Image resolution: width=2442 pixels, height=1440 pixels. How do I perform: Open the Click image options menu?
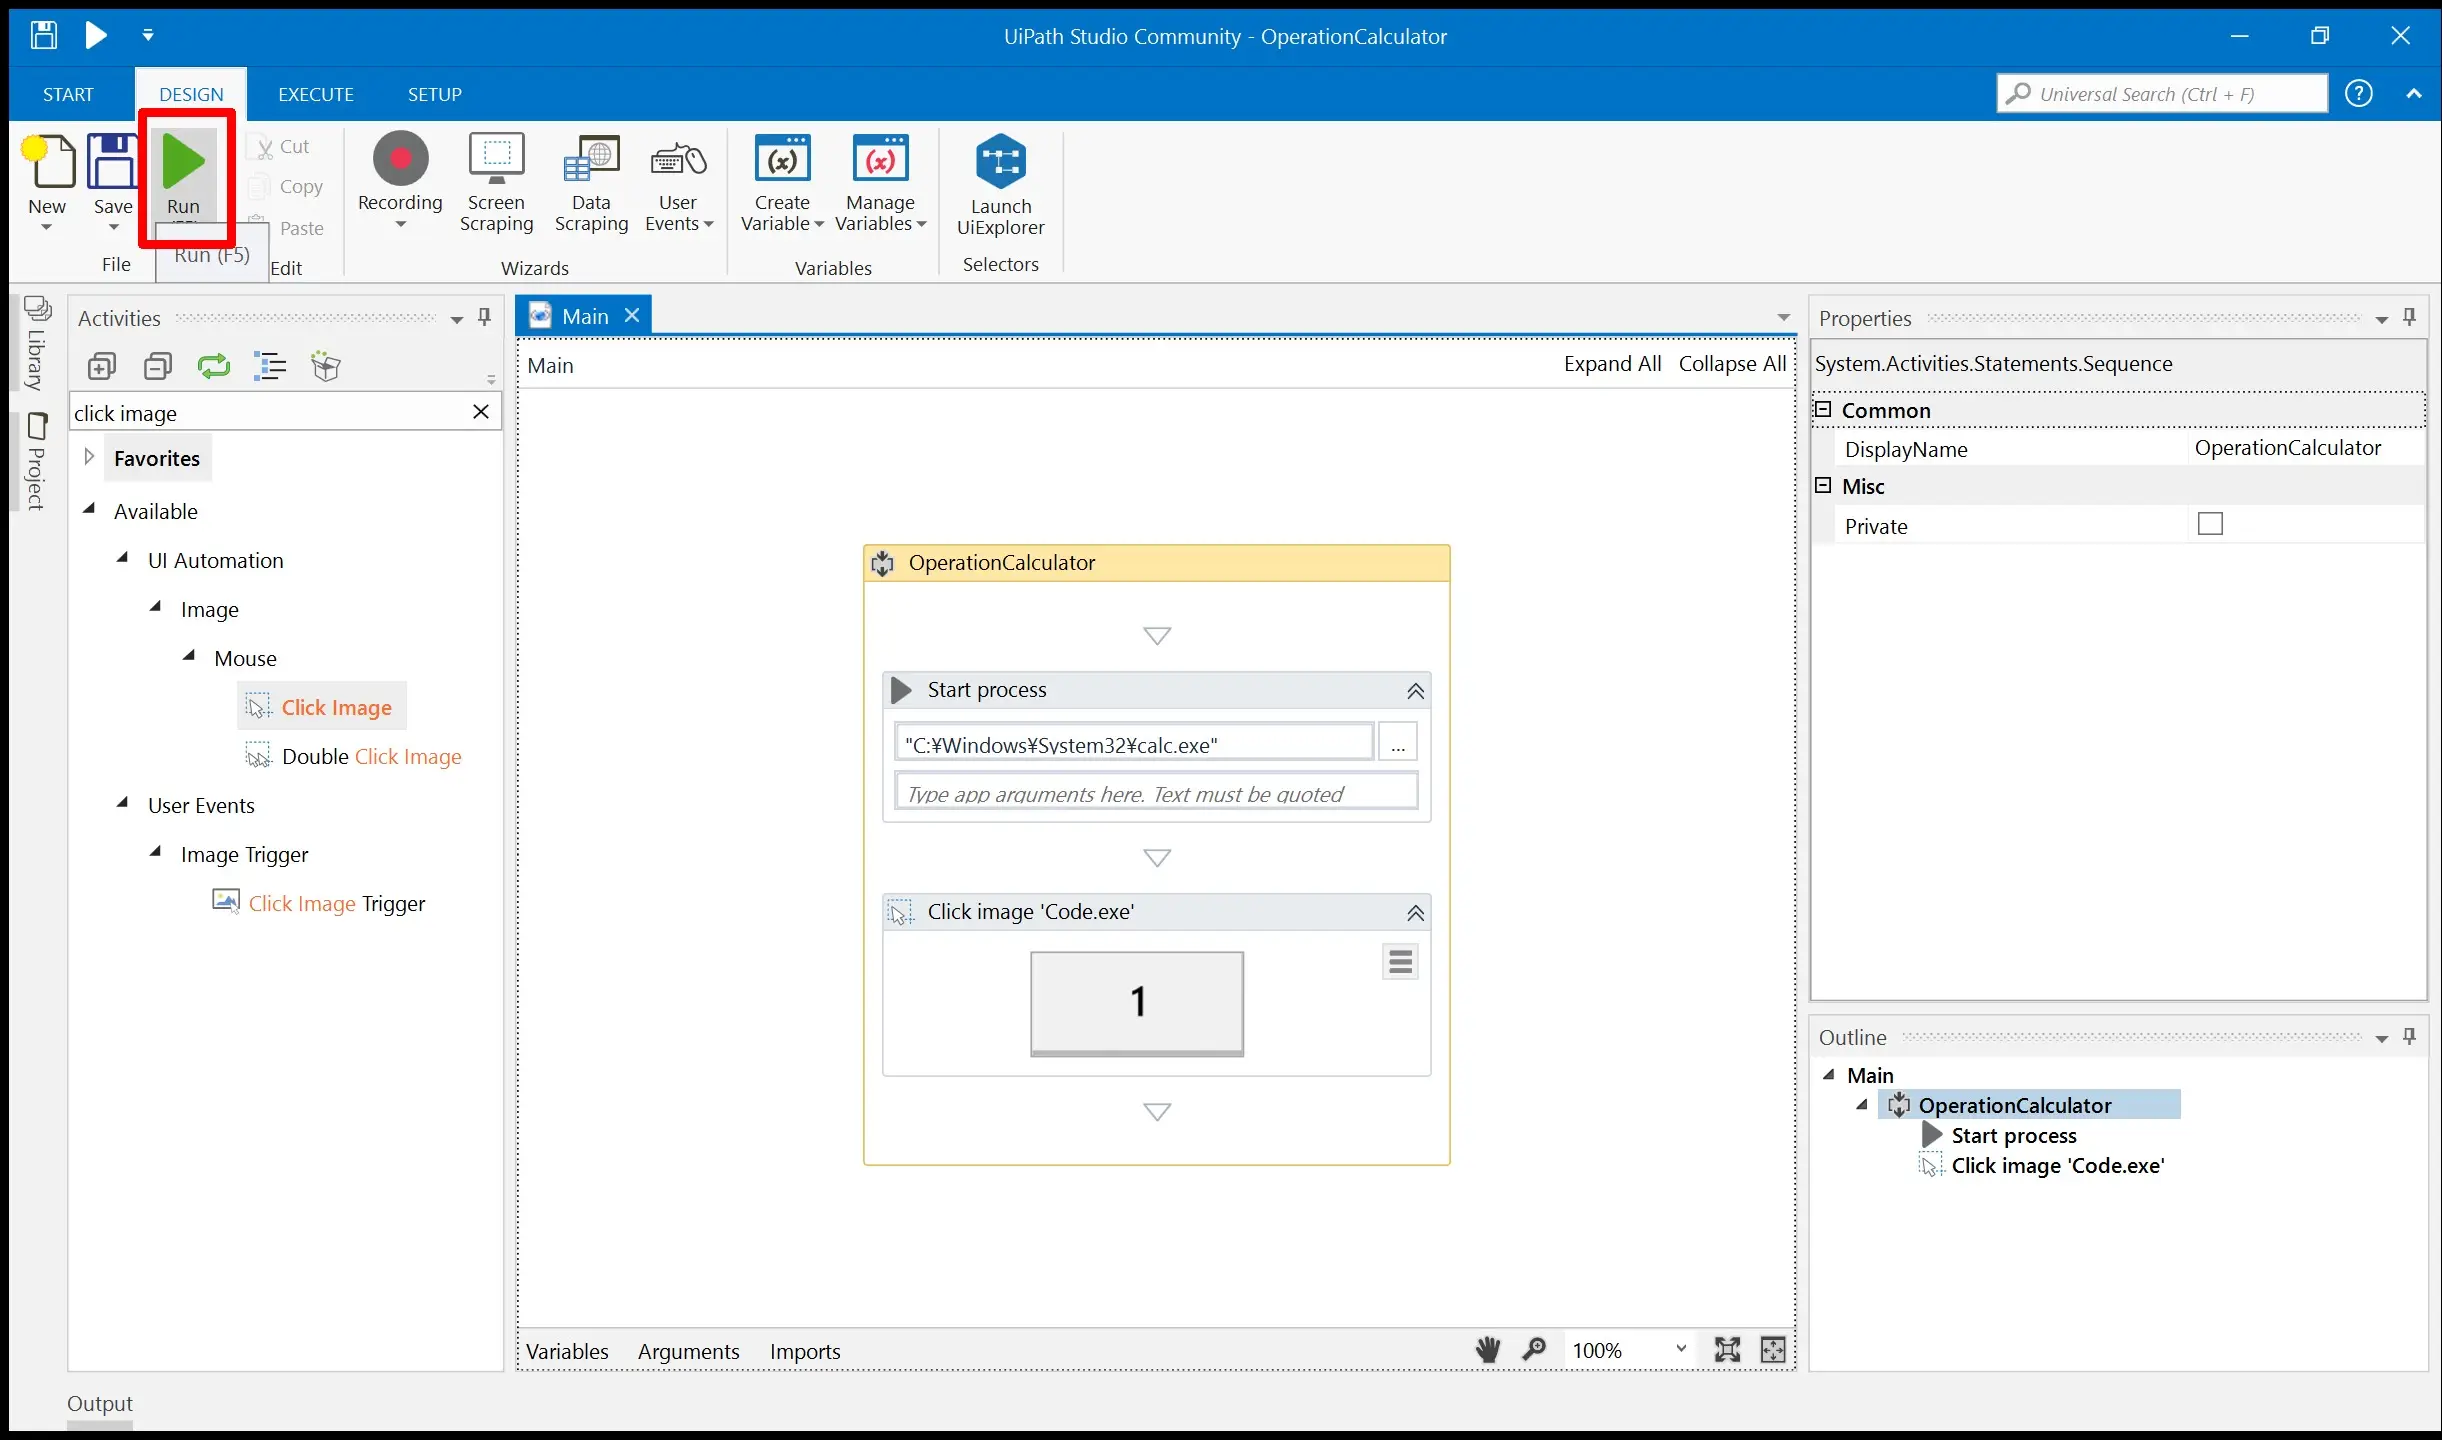pyautogui.click(x=1400, y=962)
